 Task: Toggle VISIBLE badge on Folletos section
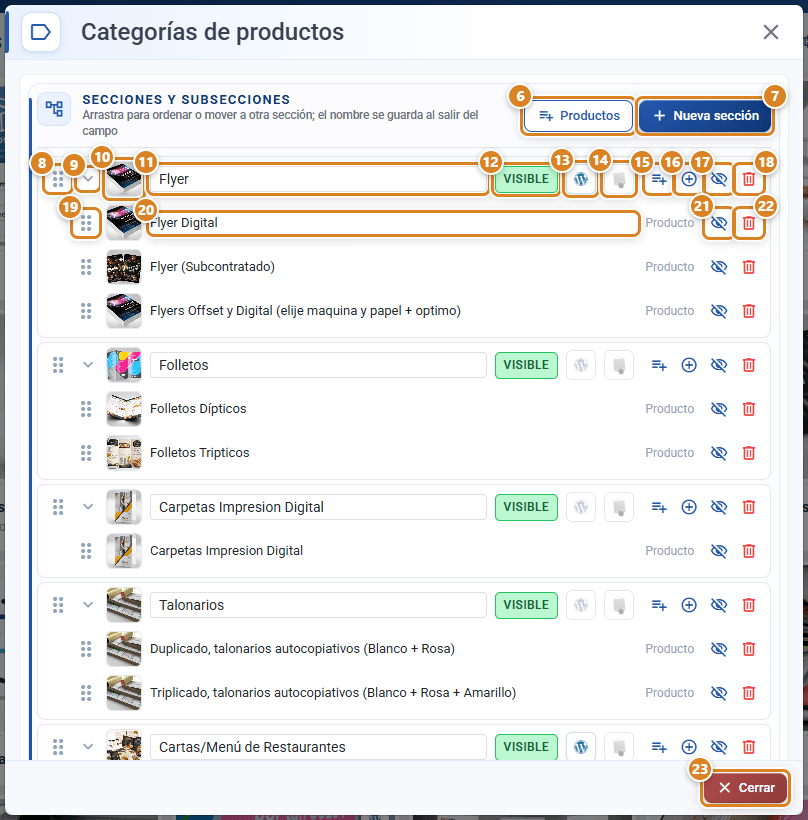tap(526, 365)
